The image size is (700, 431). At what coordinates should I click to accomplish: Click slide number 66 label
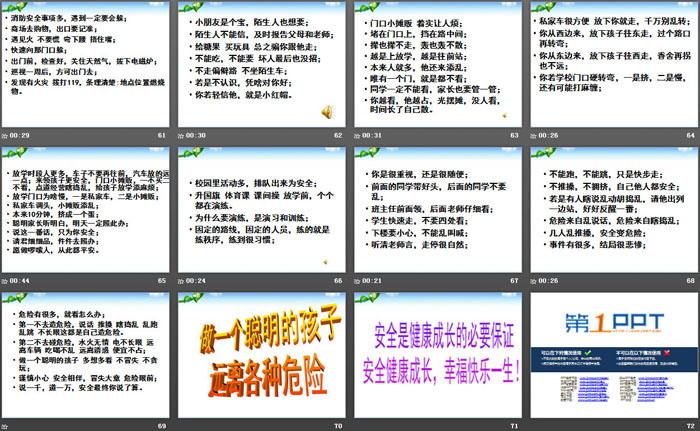[338, 280]
